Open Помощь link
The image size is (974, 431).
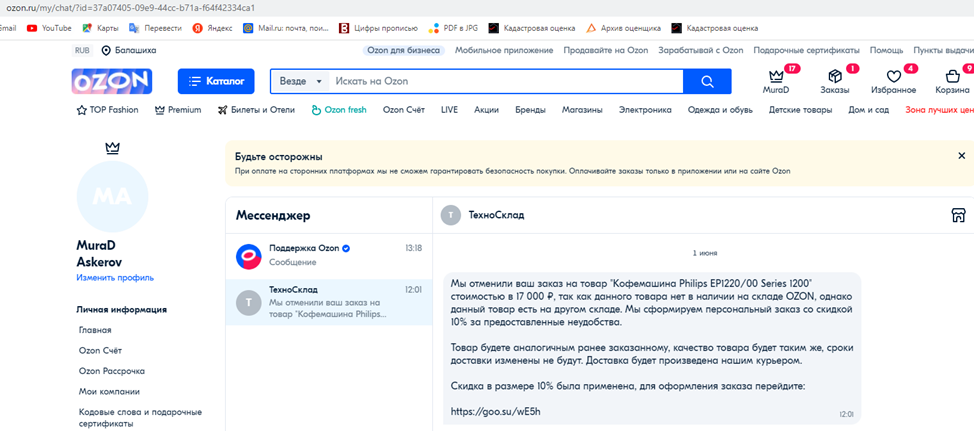tap(886, 50)
